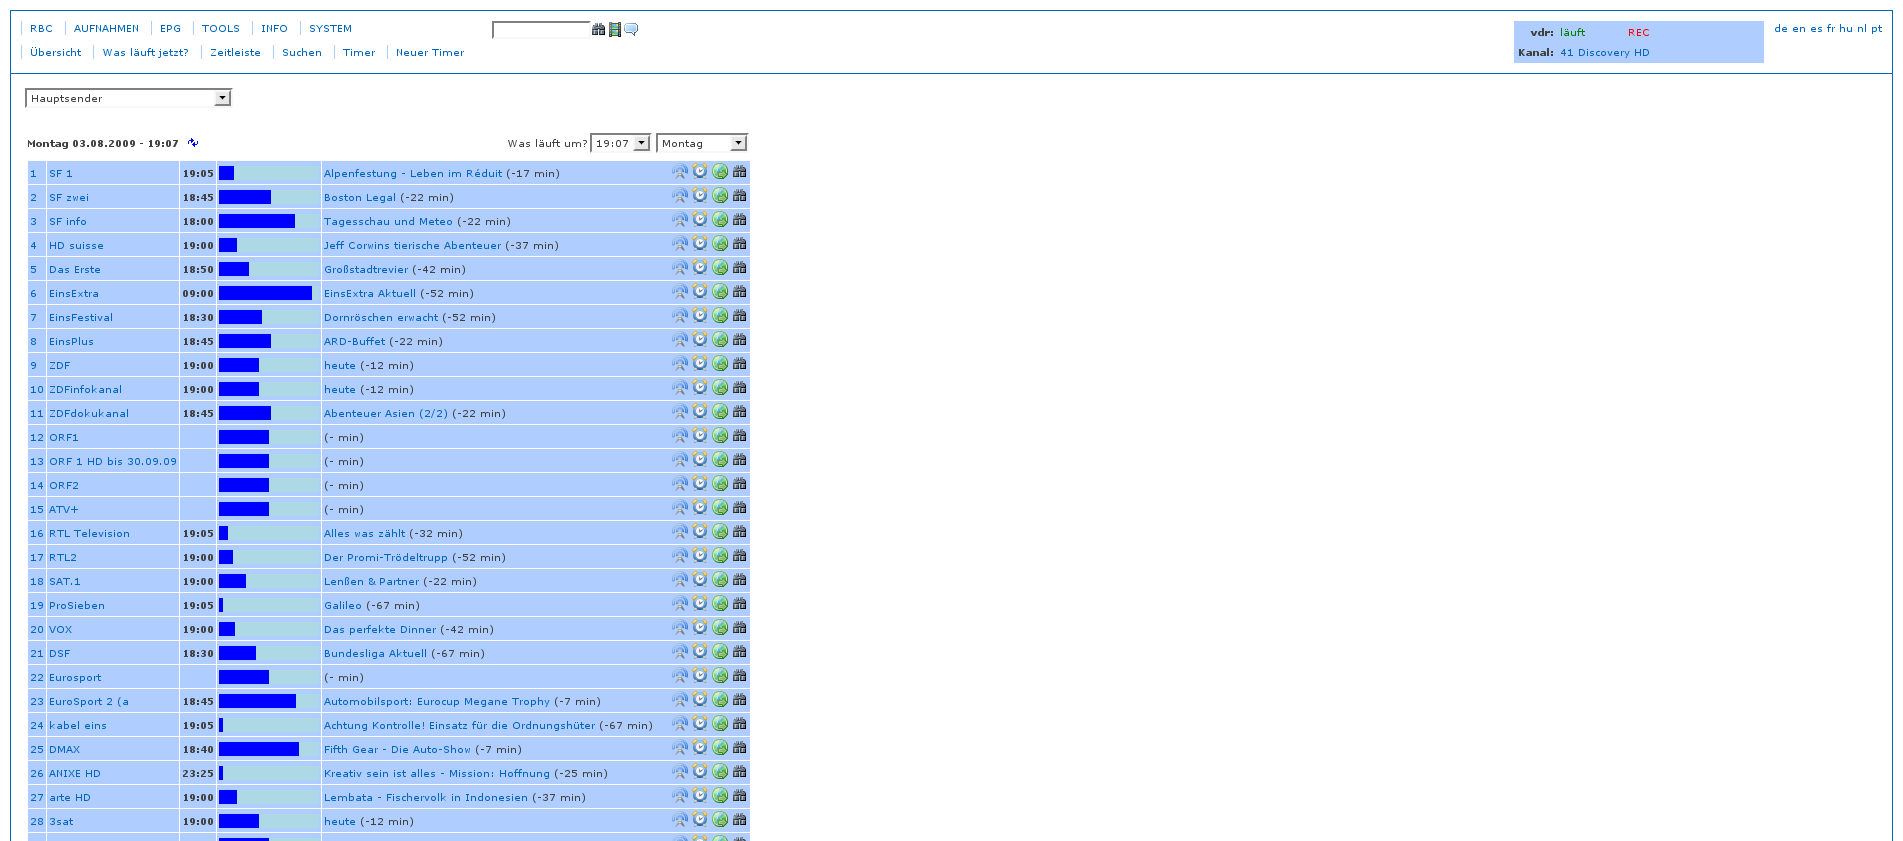Click into the top search input field

tap(541, 30)
